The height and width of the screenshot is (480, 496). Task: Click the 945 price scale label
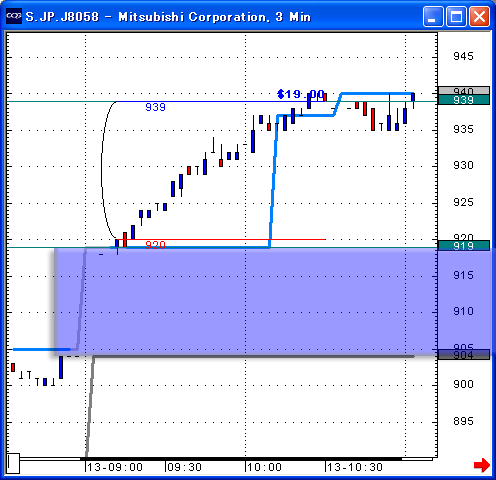coord(463,56)
